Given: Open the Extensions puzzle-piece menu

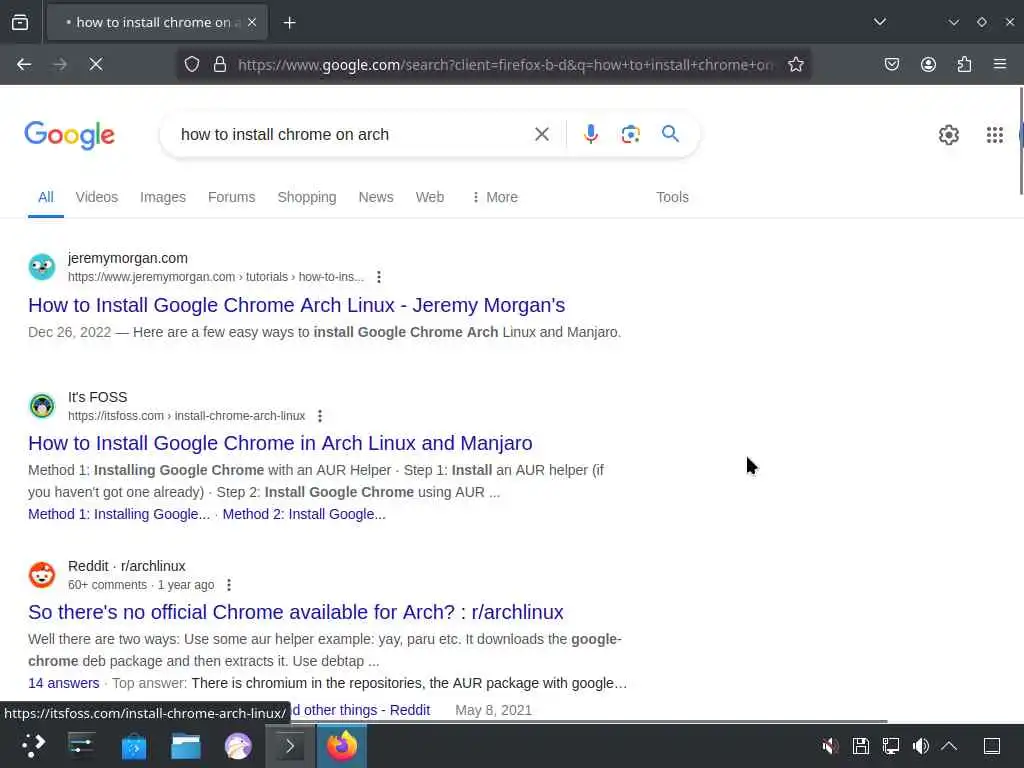Looking at the screenshot, I should click(x=964, y=64).
